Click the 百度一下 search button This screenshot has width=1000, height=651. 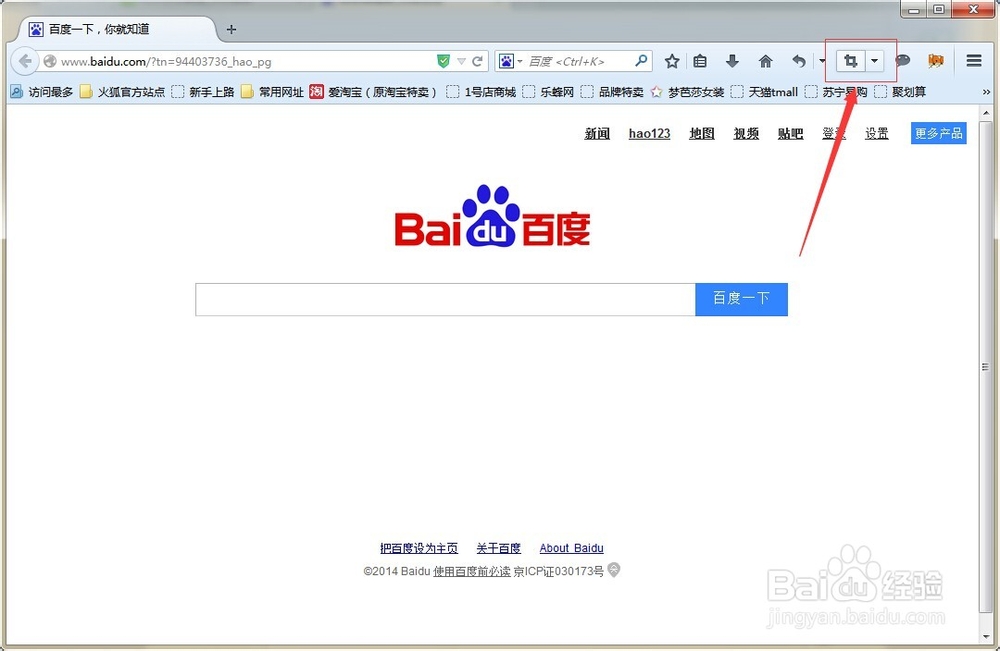pyautogui.click(x=741, y=299)
